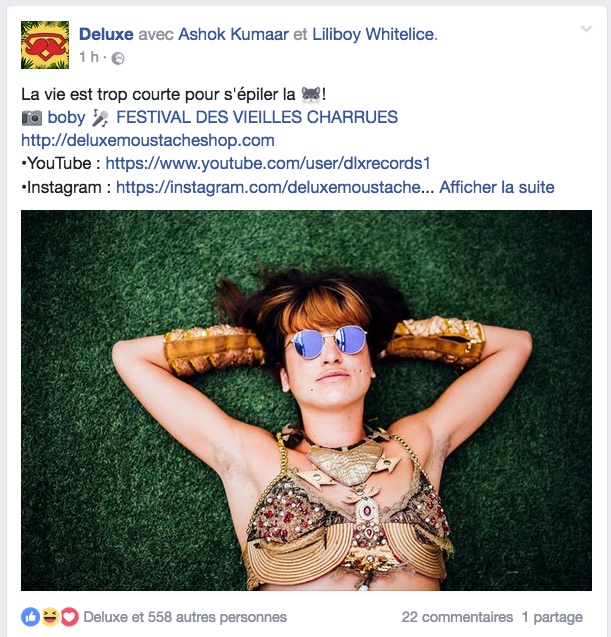Open the YouTube dlxrecords1 link

tap(268, 163)
